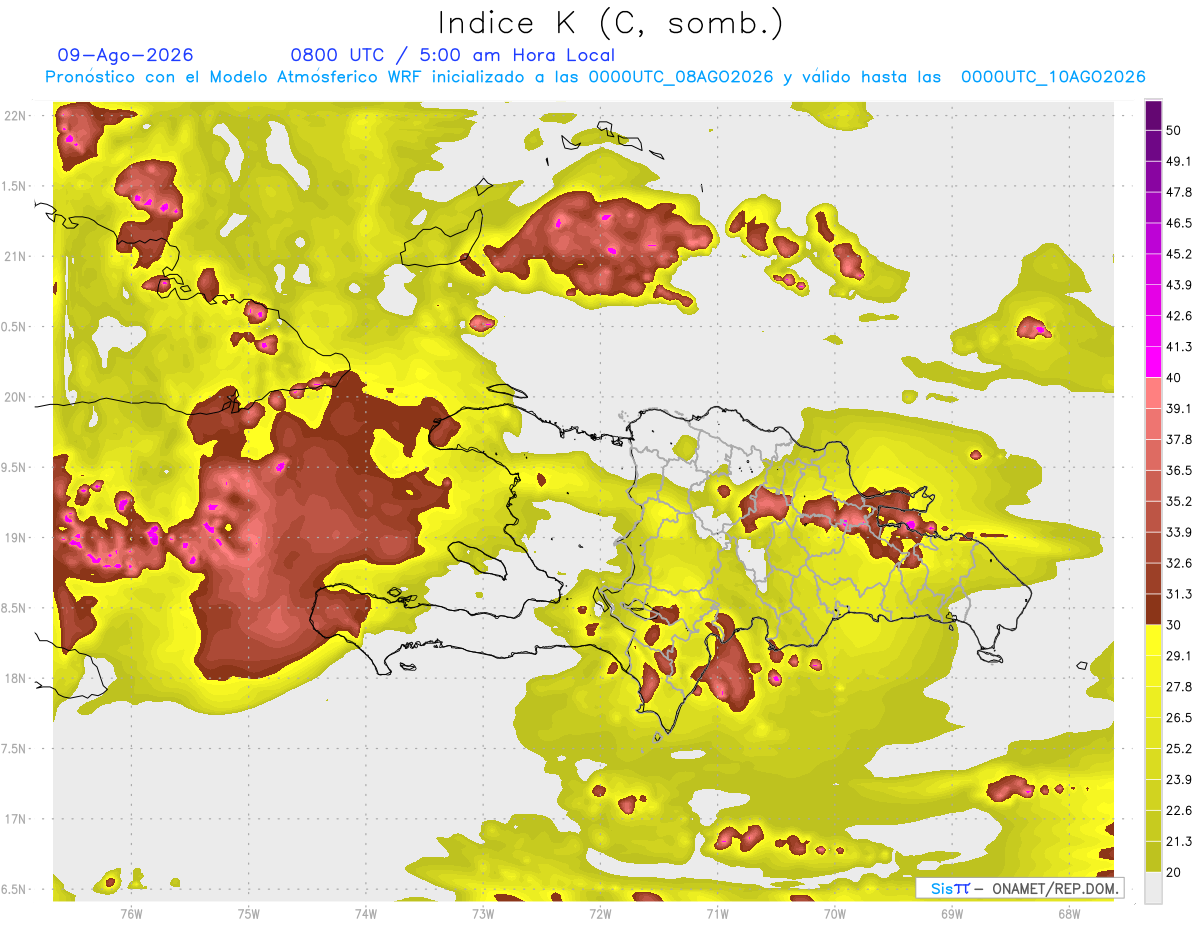Click the colorbar value '50'
The width and height of the screenshot is (1200, 927).
[1174, 130]
